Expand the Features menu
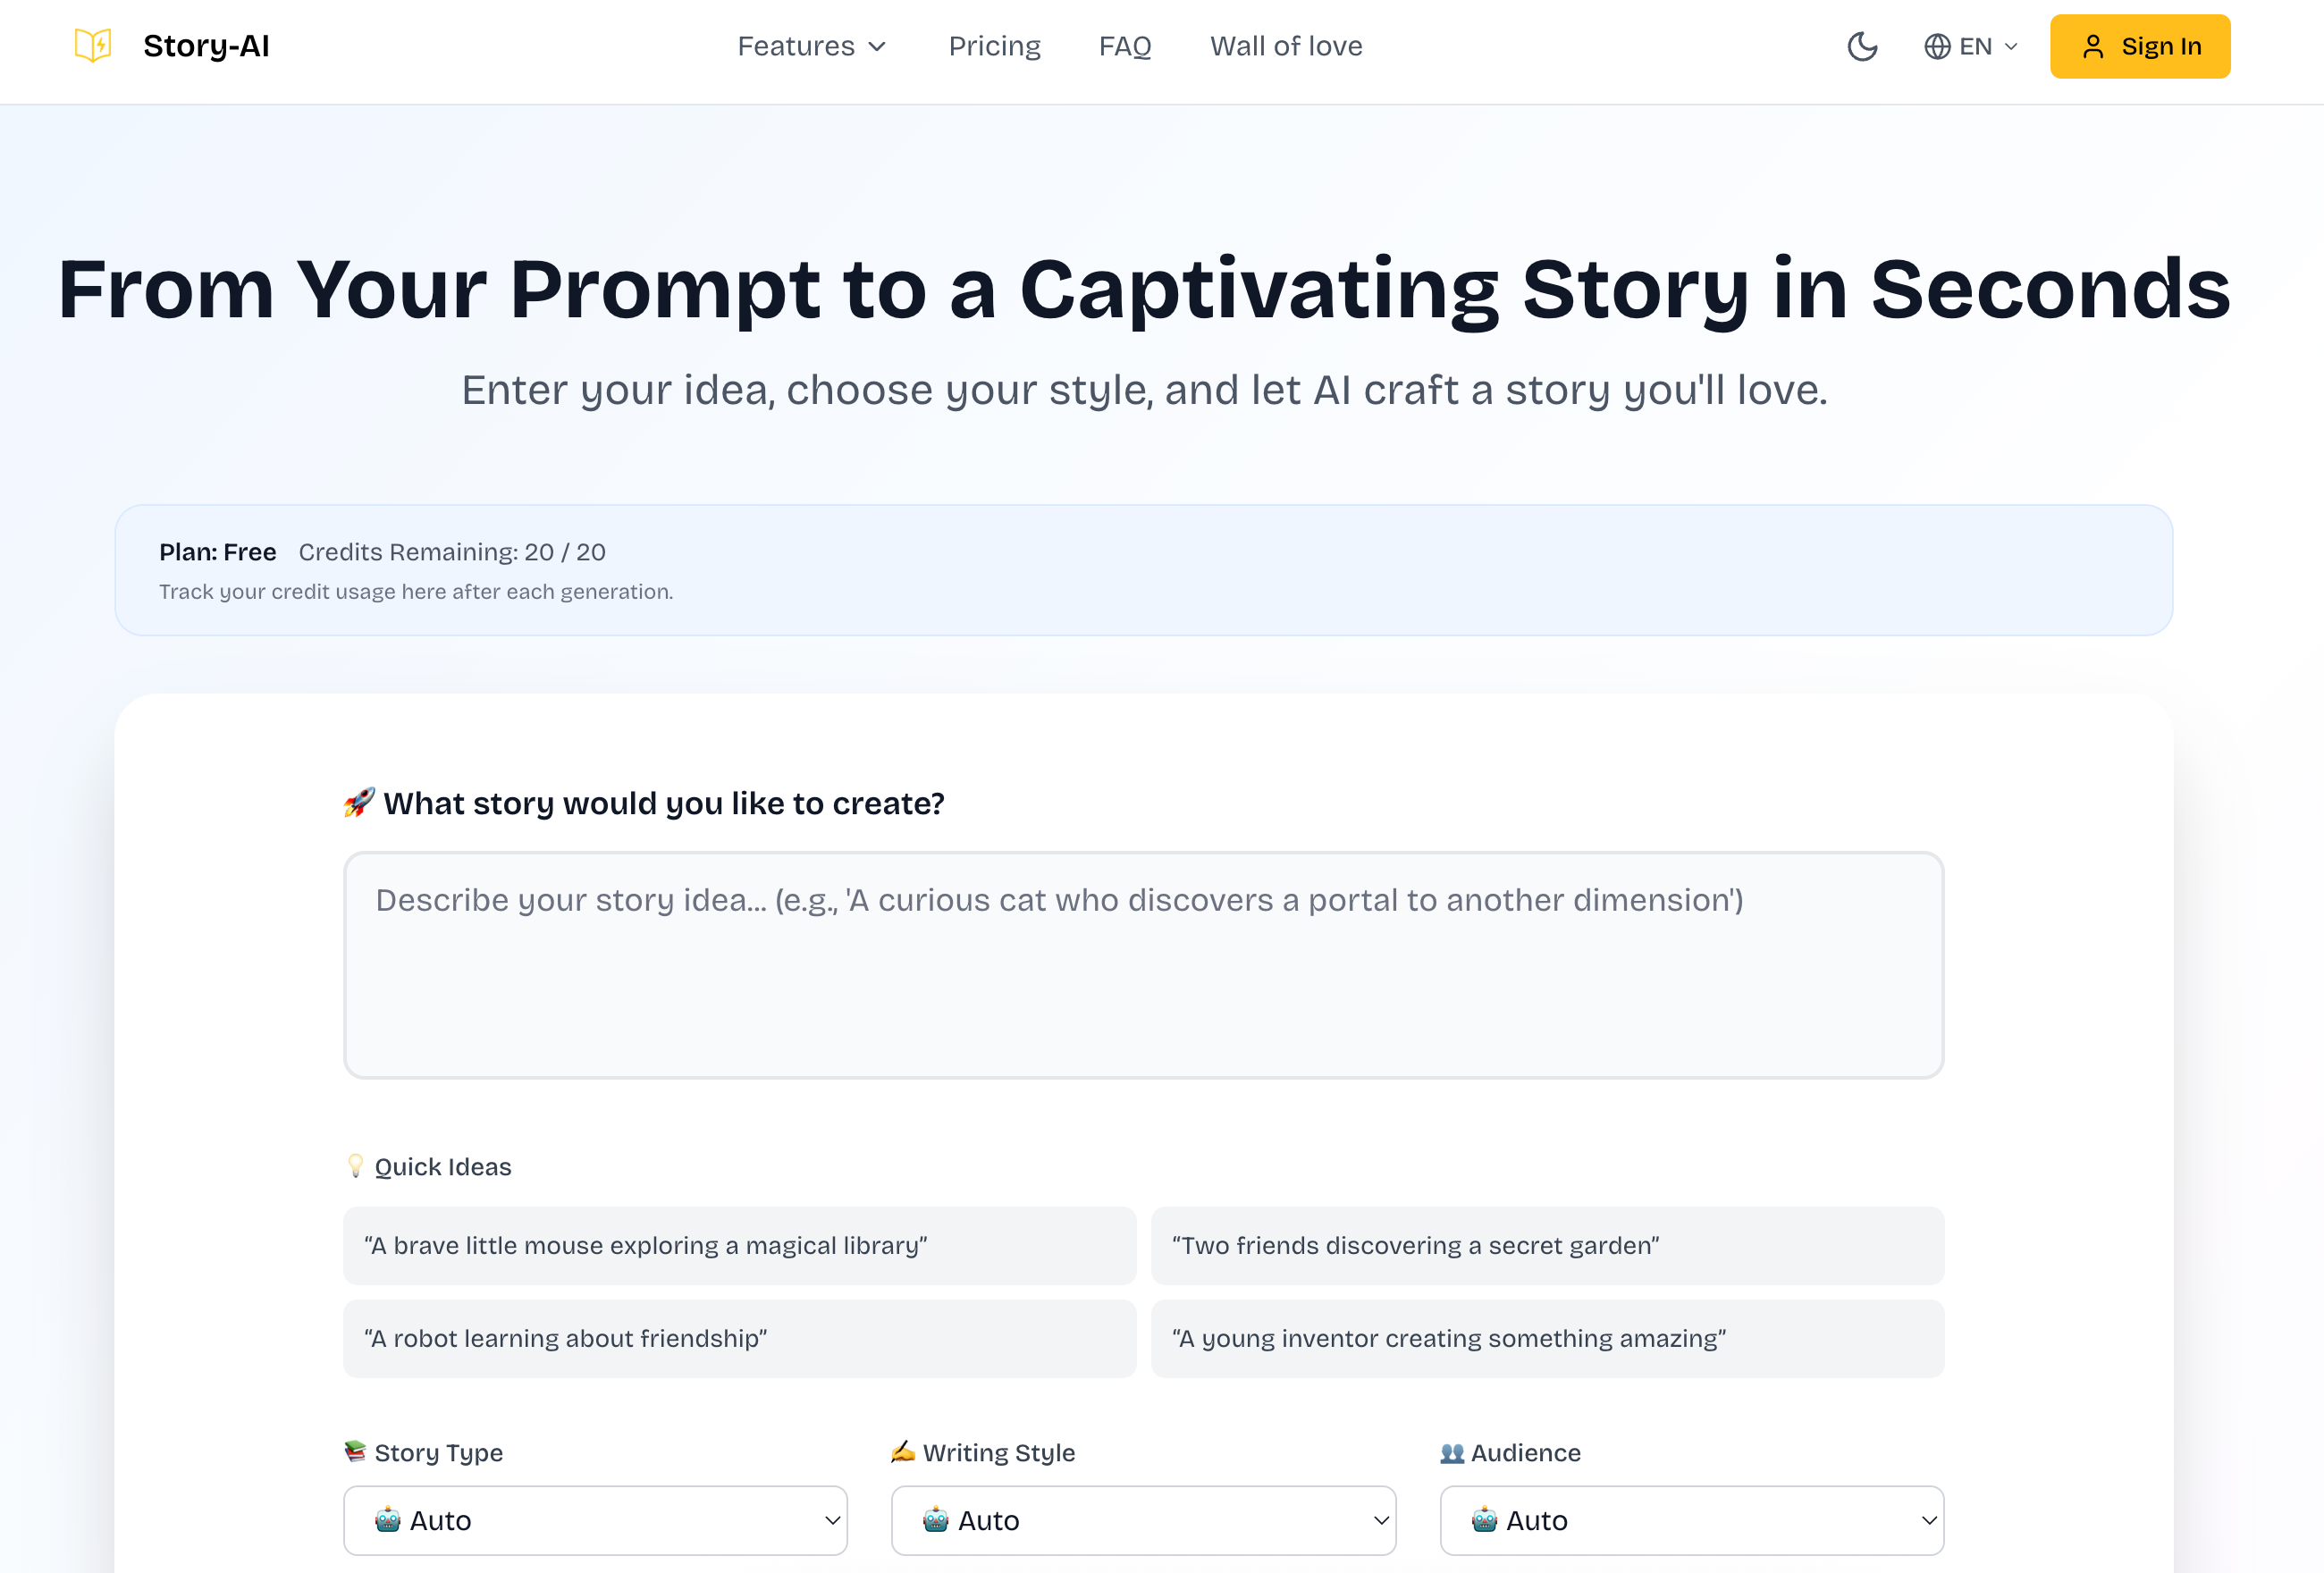 click(x=811, y=46)
